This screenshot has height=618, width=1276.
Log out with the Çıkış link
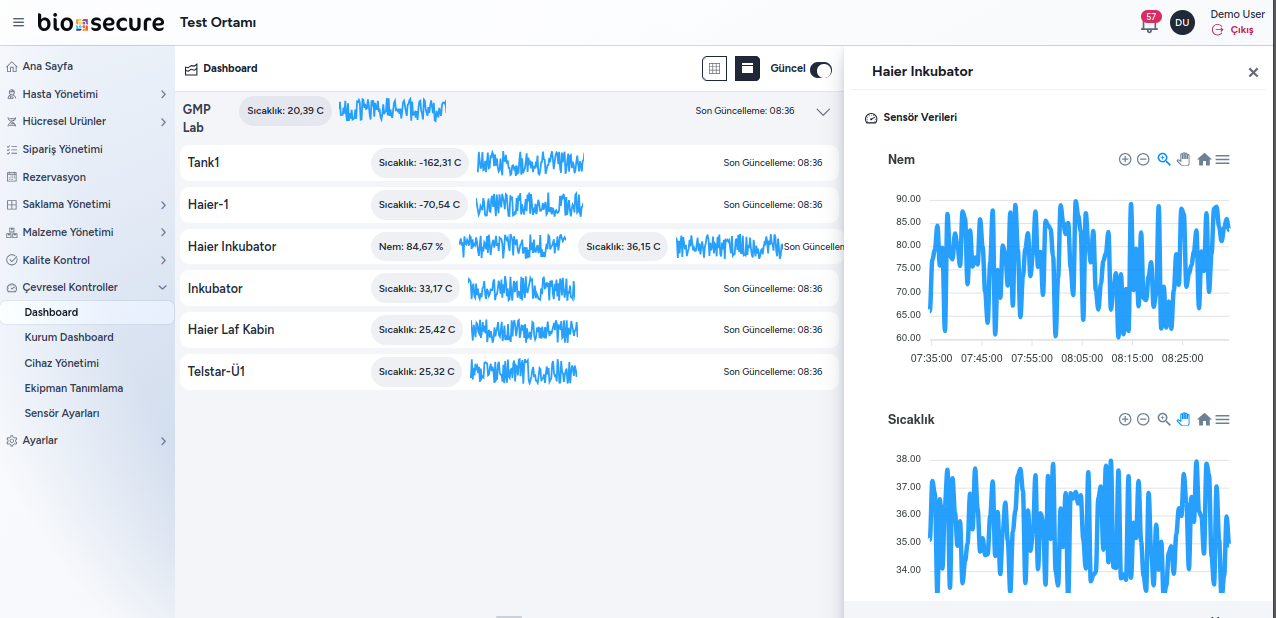pyautogui.click(x=1233, y=30)
